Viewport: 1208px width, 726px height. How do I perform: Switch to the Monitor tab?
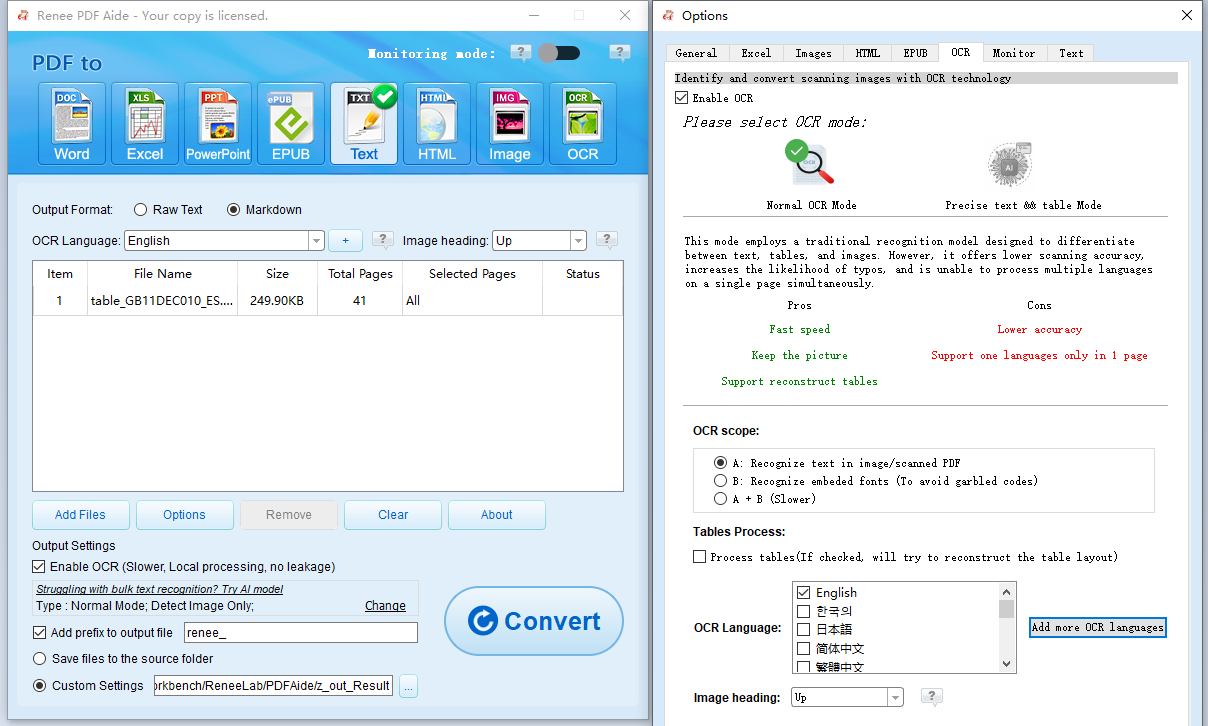(1014, 52)
